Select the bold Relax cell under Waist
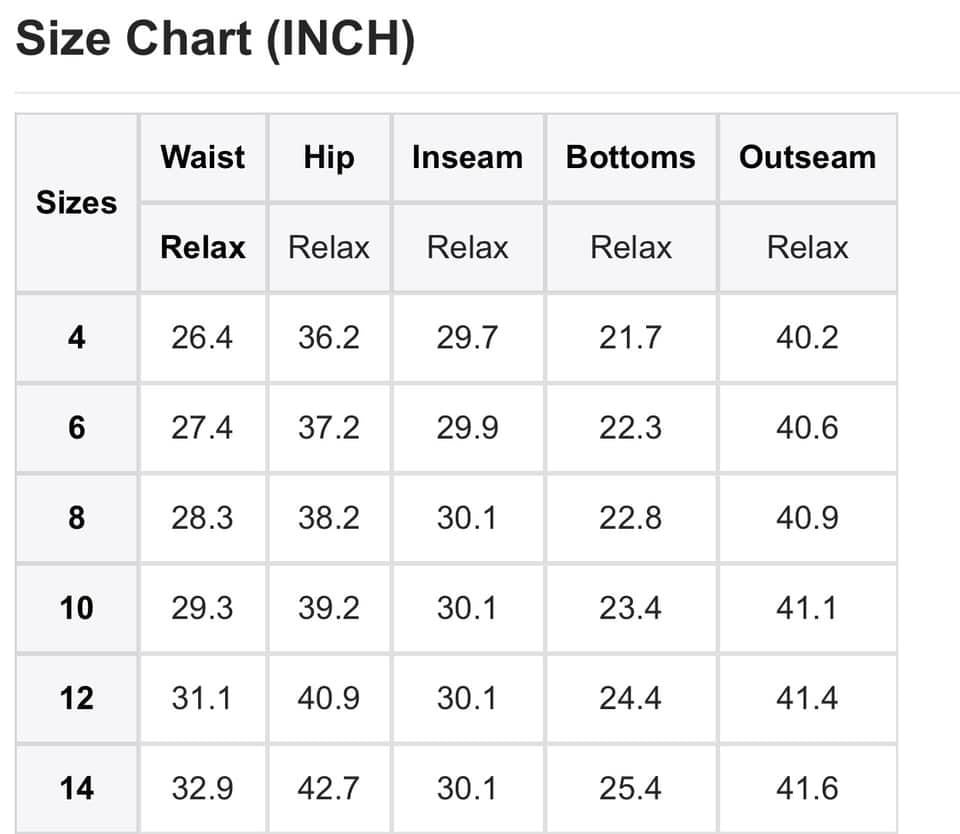 (x=203, y=247)
